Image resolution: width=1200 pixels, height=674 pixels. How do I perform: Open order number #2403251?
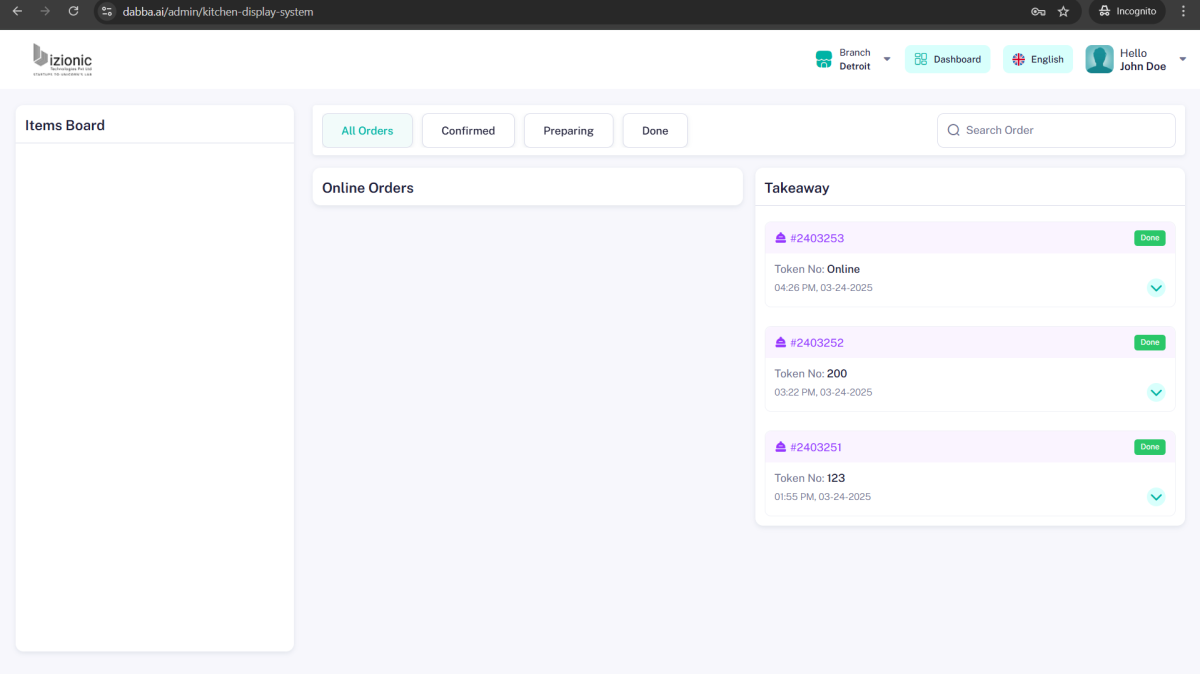click(x=817, y=447)
